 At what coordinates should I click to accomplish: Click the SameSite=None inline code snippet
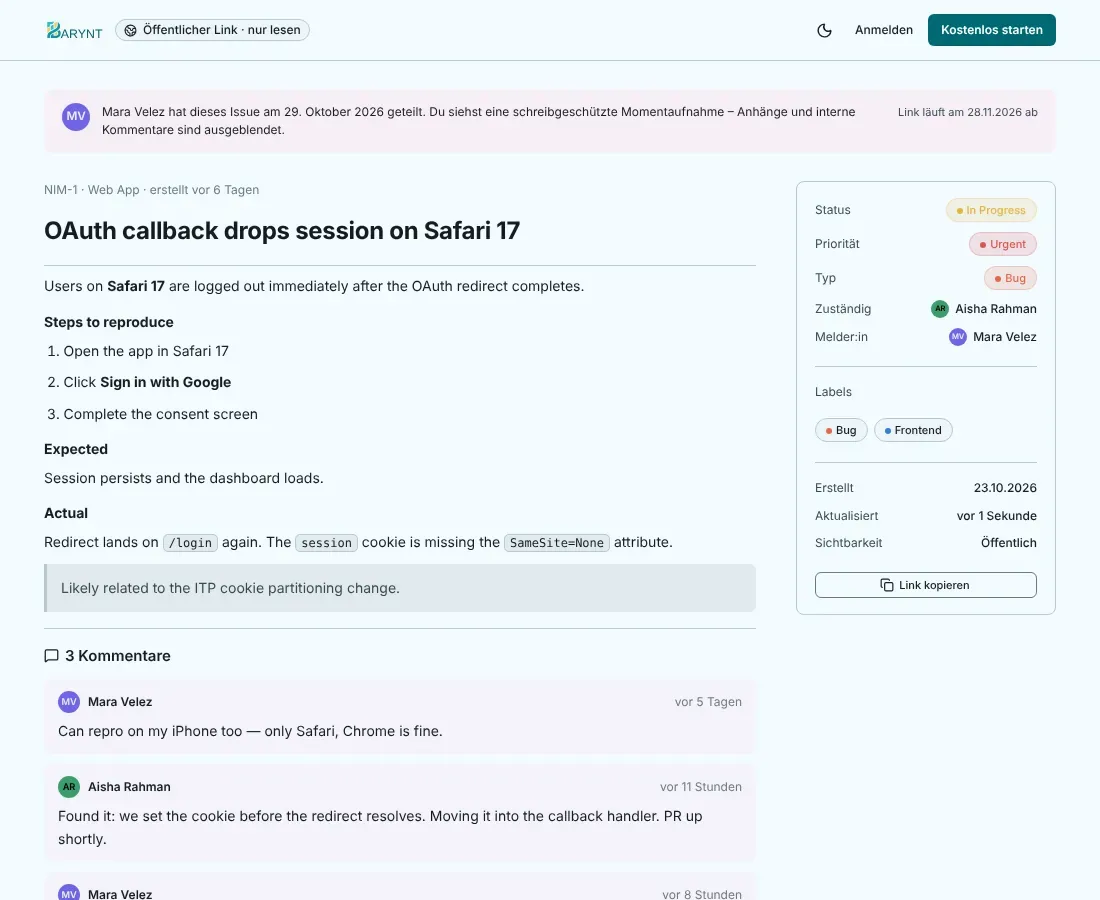(556, 543)
